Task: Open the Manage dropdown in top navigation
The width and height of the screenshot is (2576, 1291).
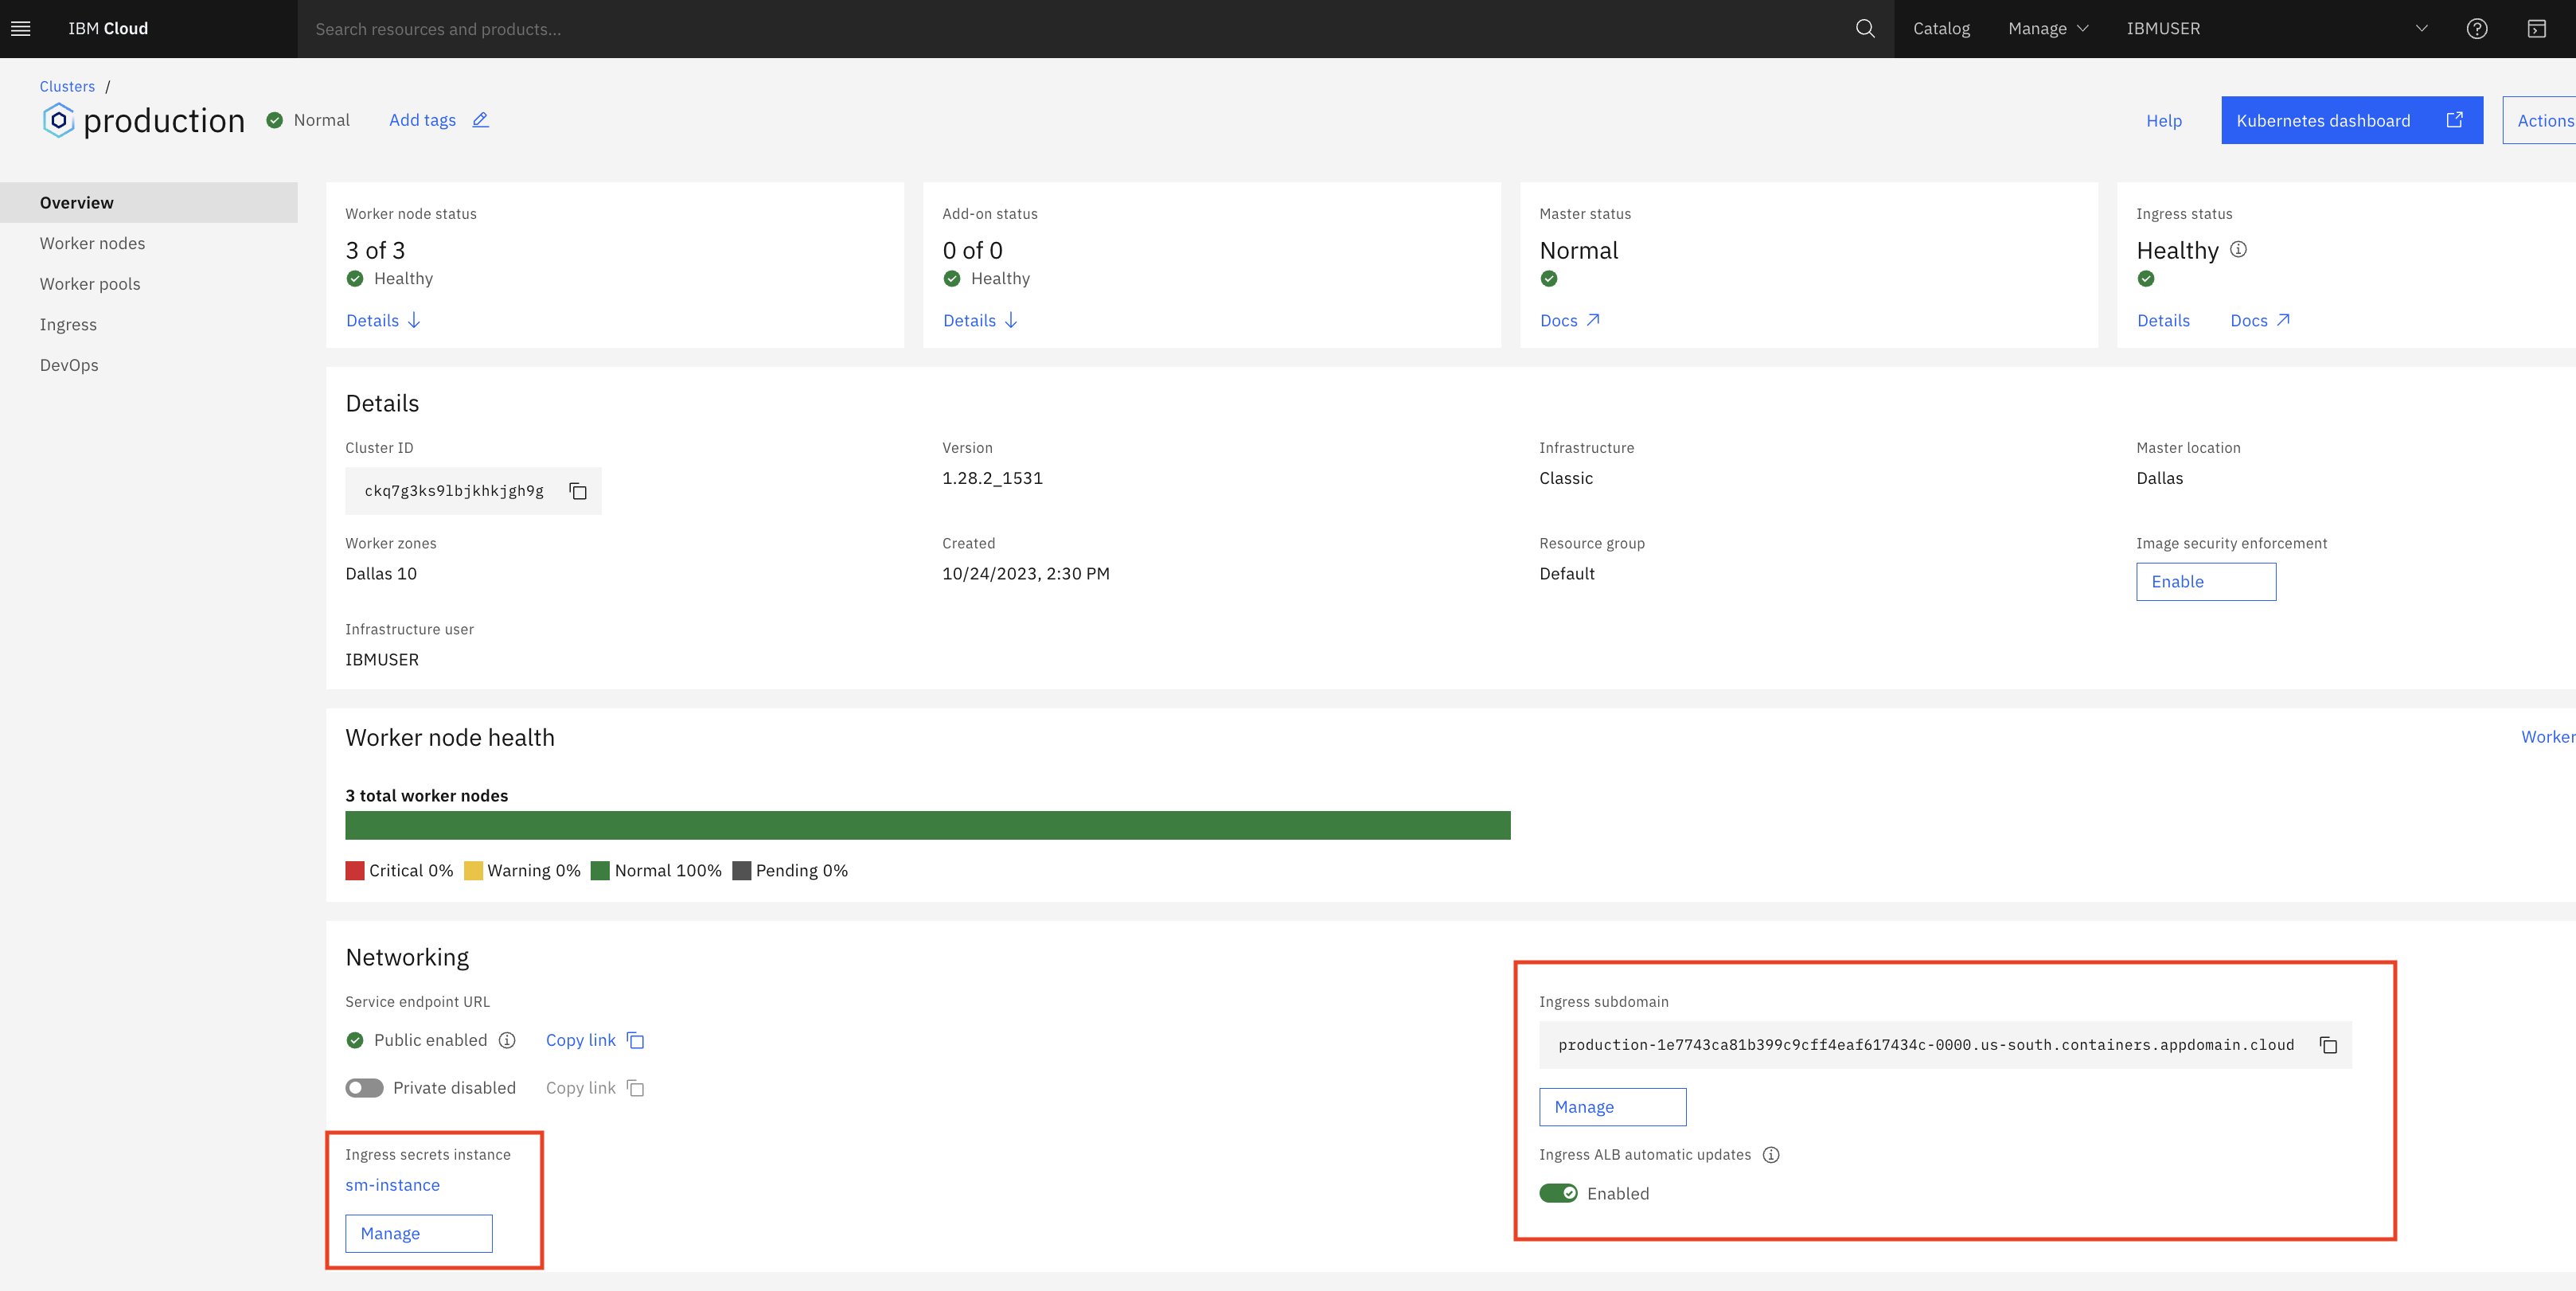Action: coord(2047,28)
